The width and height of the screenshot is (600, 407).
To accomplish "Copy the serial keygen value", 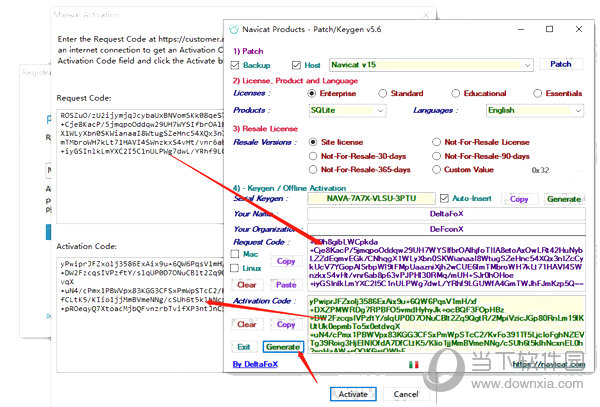I will (519, 199).
